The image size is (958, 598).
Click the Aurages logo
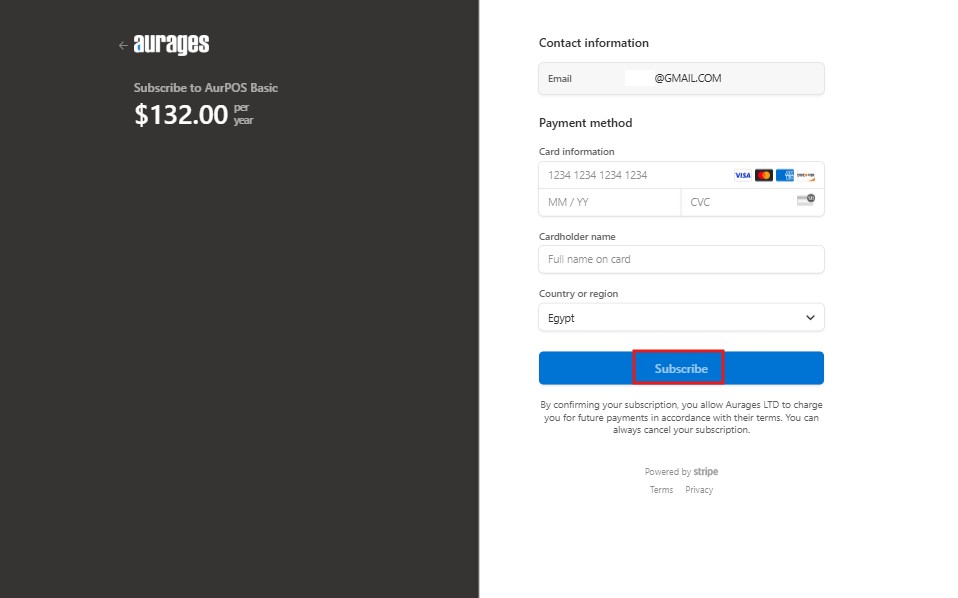click(171, 44)
